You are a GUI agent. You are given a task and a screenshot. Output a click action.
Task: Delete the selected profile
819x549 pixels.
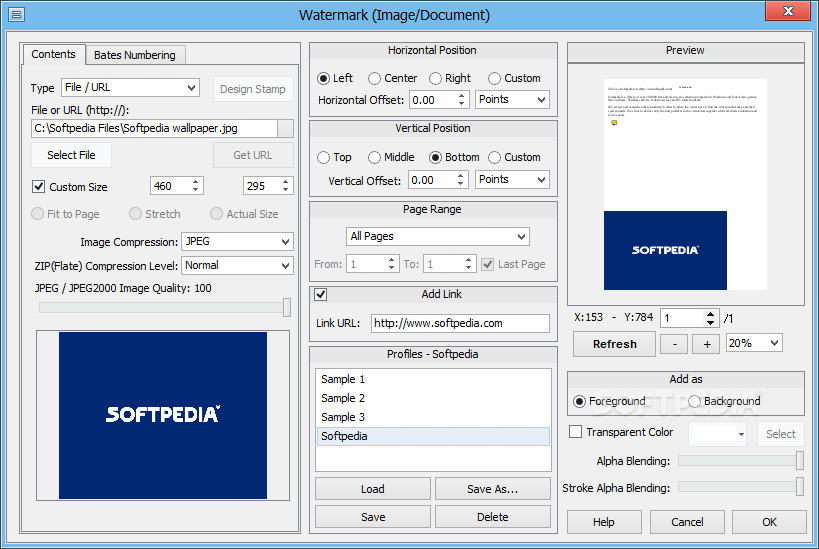[493, 517]
